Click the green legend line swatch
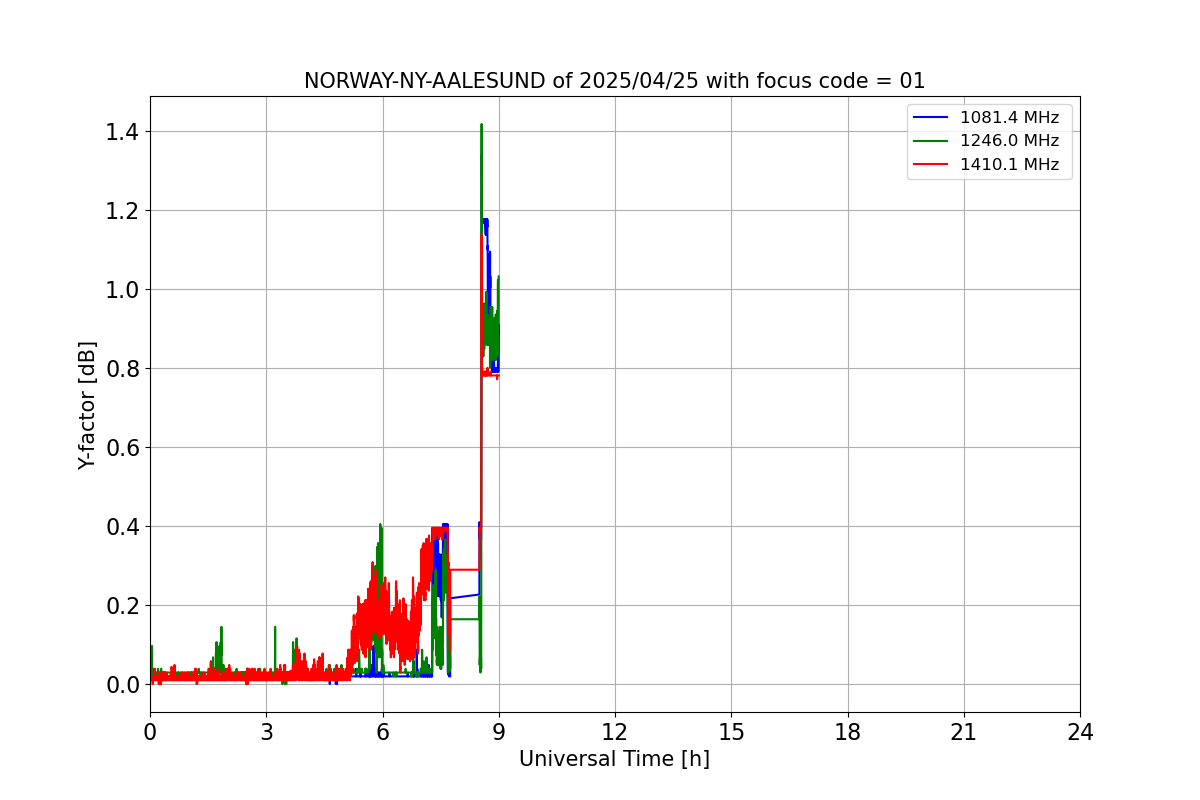Image resolution: width=1200 pixels, height=800 pixels. 931,141
